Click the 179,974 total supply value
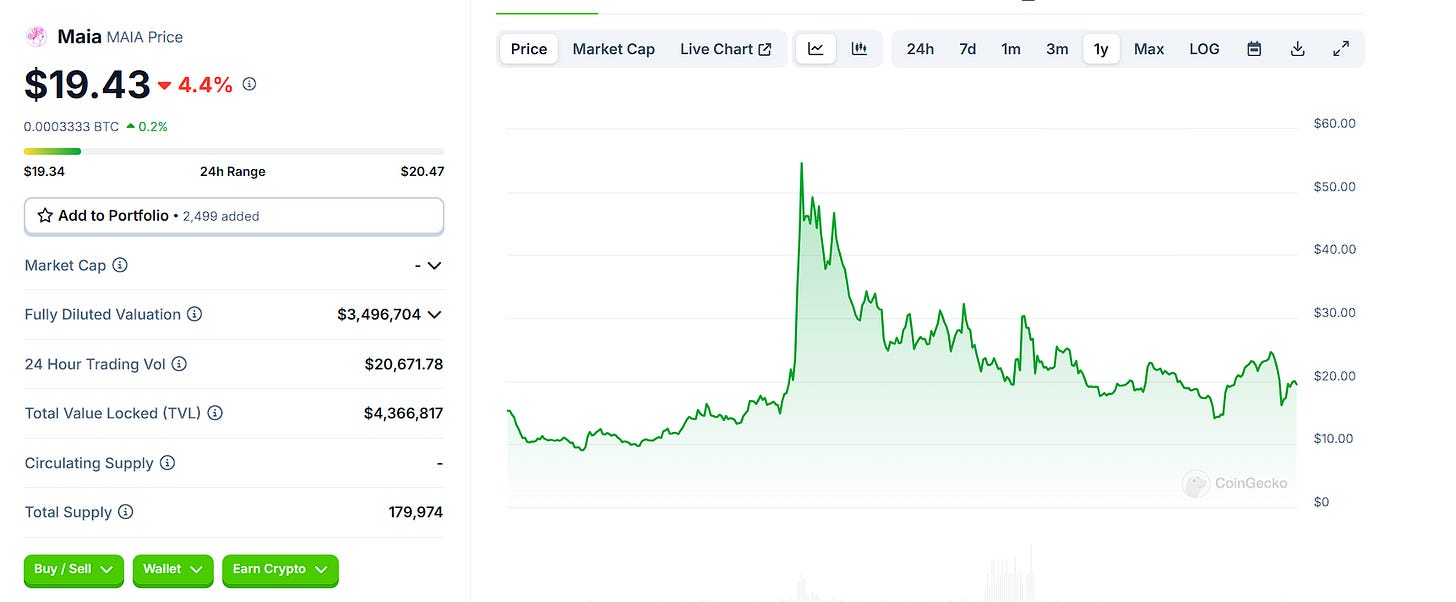 [x=416, y=512]
